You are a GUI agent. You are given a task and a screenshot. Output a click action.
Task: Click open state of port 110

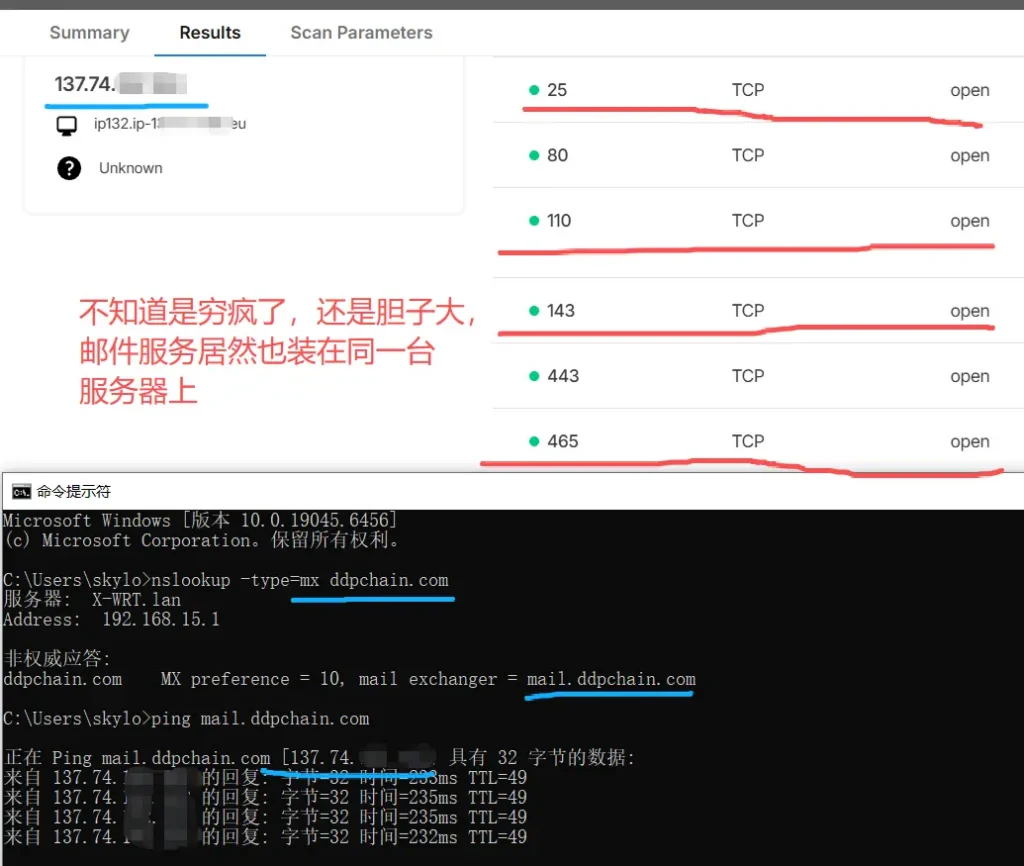click(970, 221)
